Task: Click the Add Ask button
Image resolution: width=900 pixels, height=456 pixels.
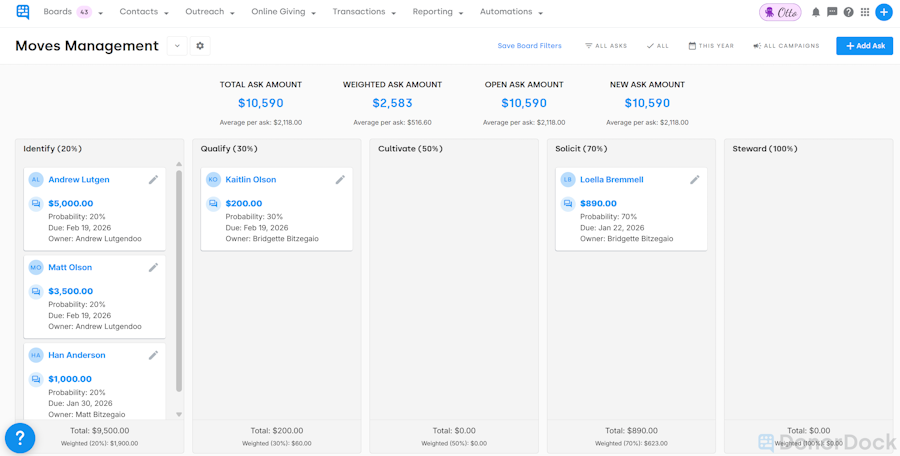Action: [x=864, y=46]
